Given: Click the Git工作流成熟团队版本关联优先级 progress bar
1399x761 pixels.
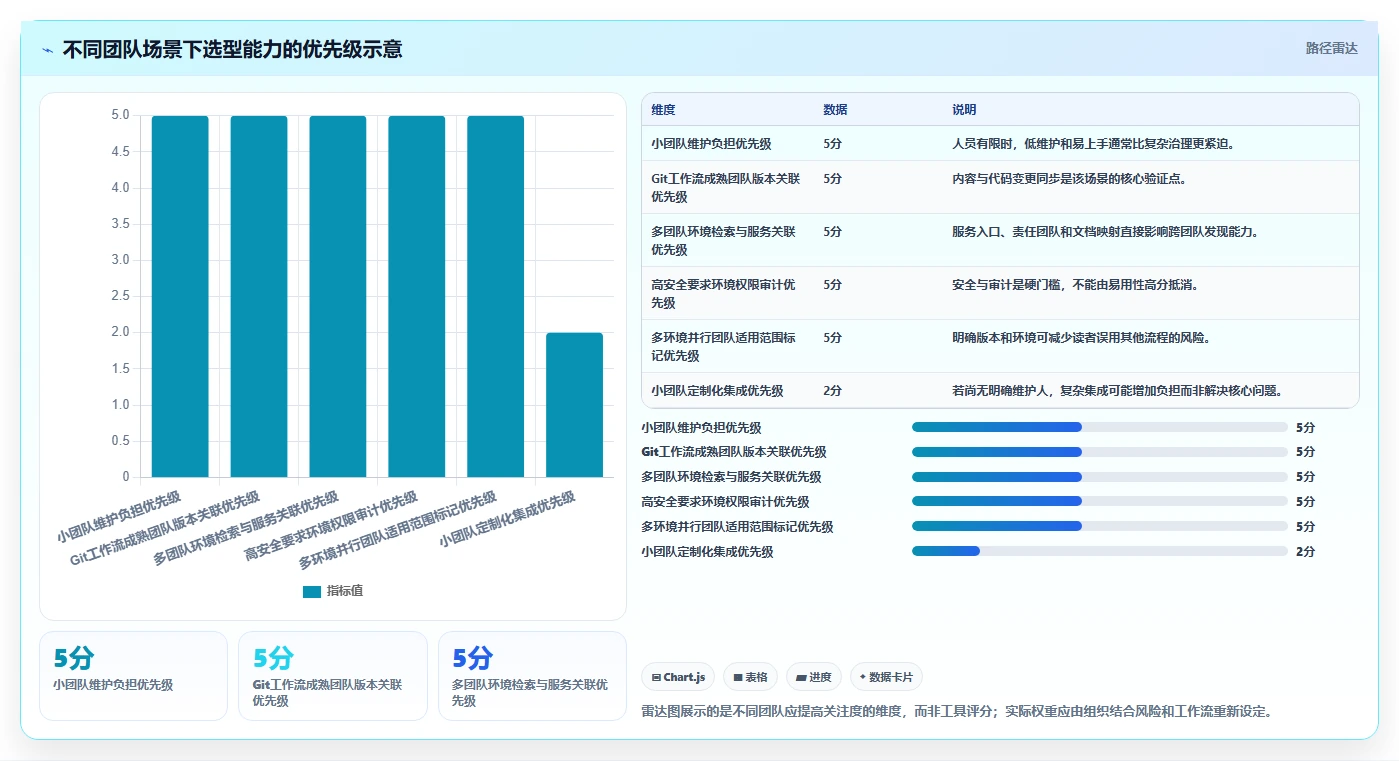Looking at the screenshot, I should click(1100, 452).
